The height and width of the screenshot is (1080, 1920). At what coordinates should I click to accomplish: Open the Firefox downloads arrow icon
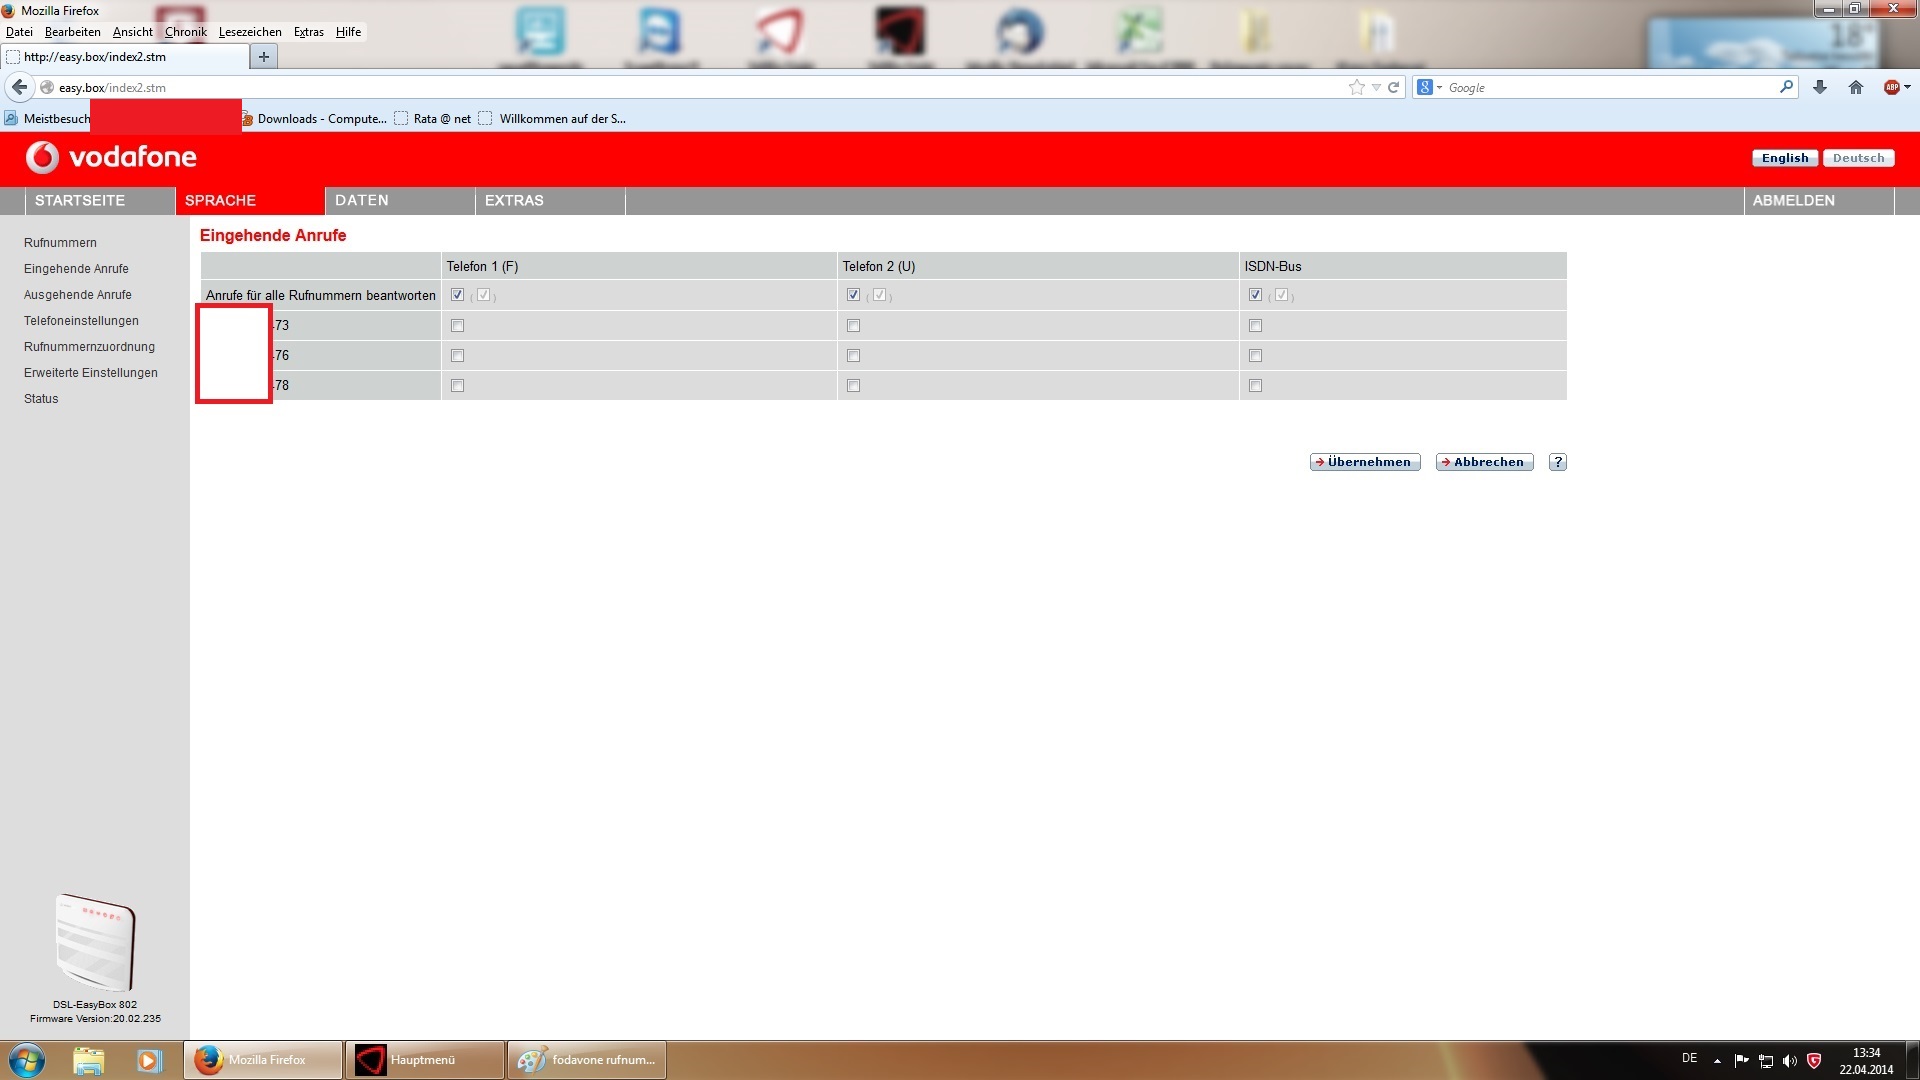1820,87
